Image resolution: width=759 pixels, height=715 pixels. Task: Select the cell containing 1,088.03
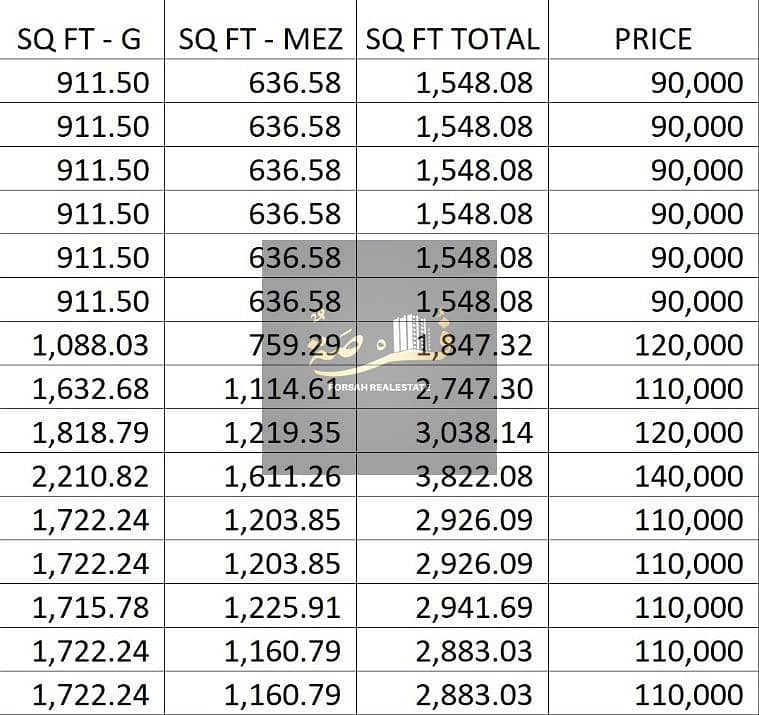pyautogui.click(x=82, y=344)
